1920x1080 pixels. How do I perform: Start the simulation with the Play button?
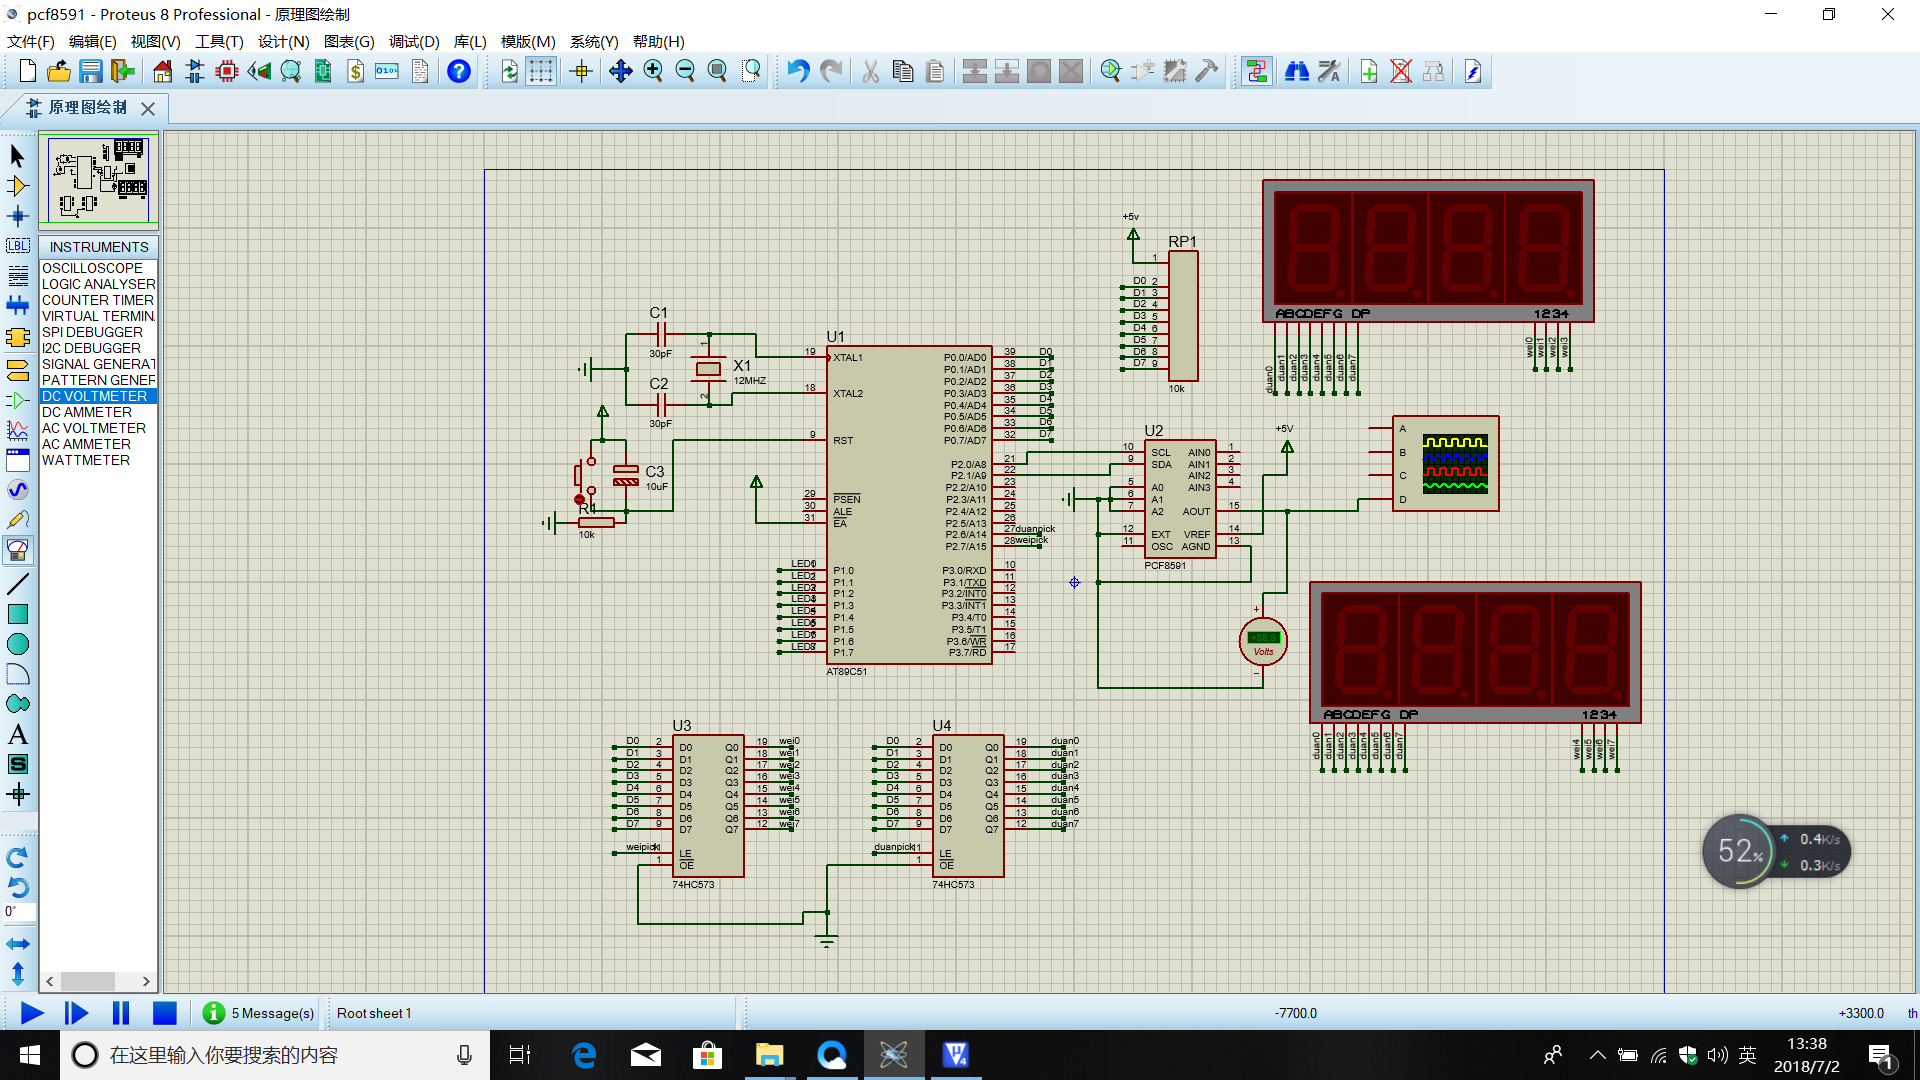(x=32, y=1013)
